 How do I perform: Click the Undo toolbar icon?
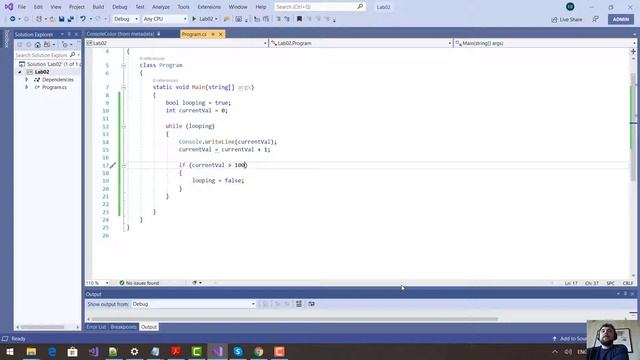click(83, 19)
